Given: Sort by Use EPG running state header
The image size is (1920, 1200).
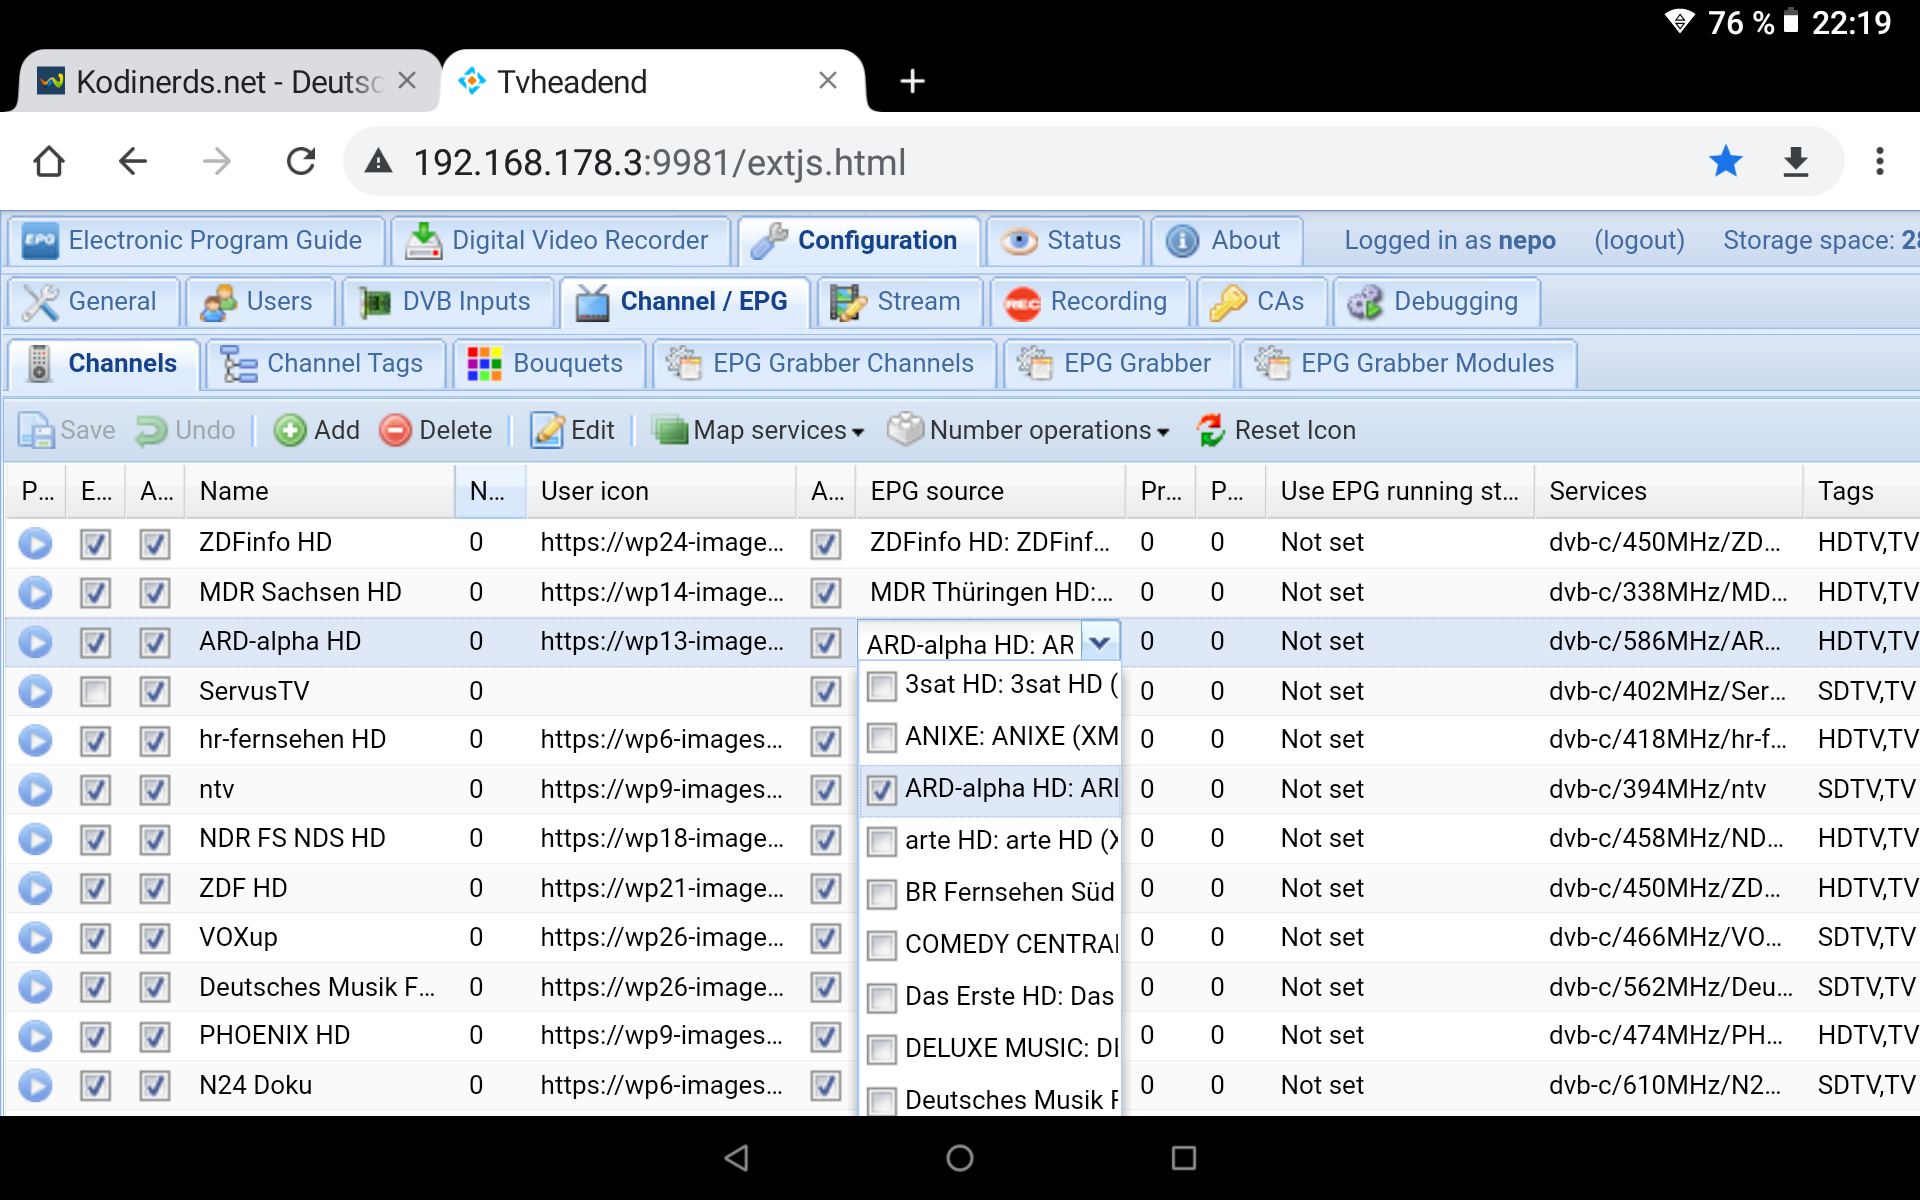Looking at the screenshot, I should (x=1400, y=491).
